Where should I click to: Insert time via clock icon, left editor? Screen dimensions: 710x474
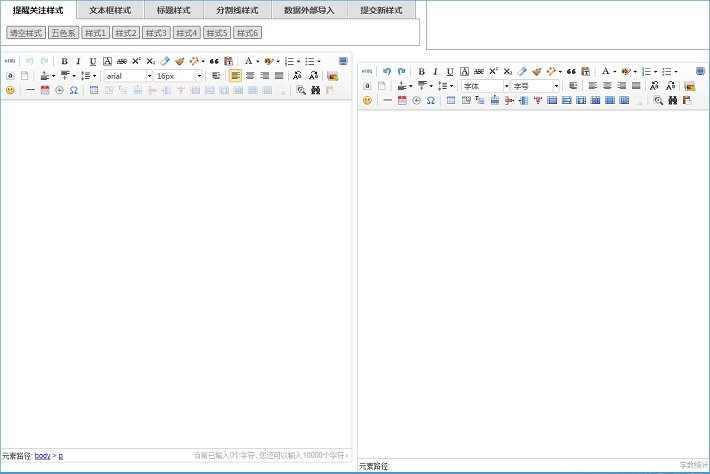(59, 90)
